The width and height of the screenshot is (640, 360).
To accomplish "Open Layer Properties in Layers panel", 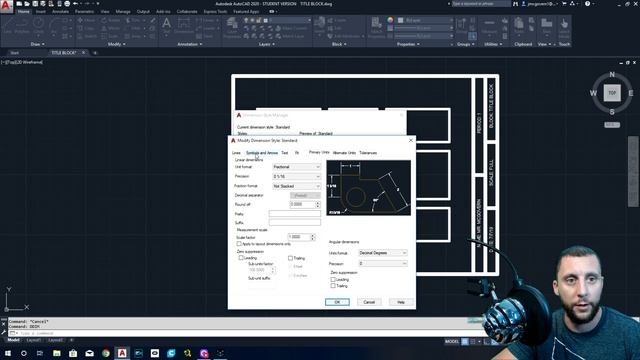I will (x=232, y=27).
